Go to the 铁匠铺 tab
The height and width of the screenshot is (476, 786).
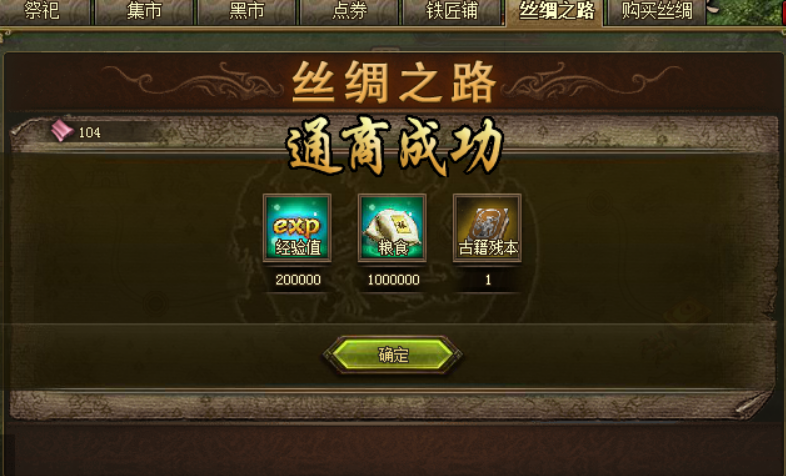pyautogui.click(x=452, y=12)
